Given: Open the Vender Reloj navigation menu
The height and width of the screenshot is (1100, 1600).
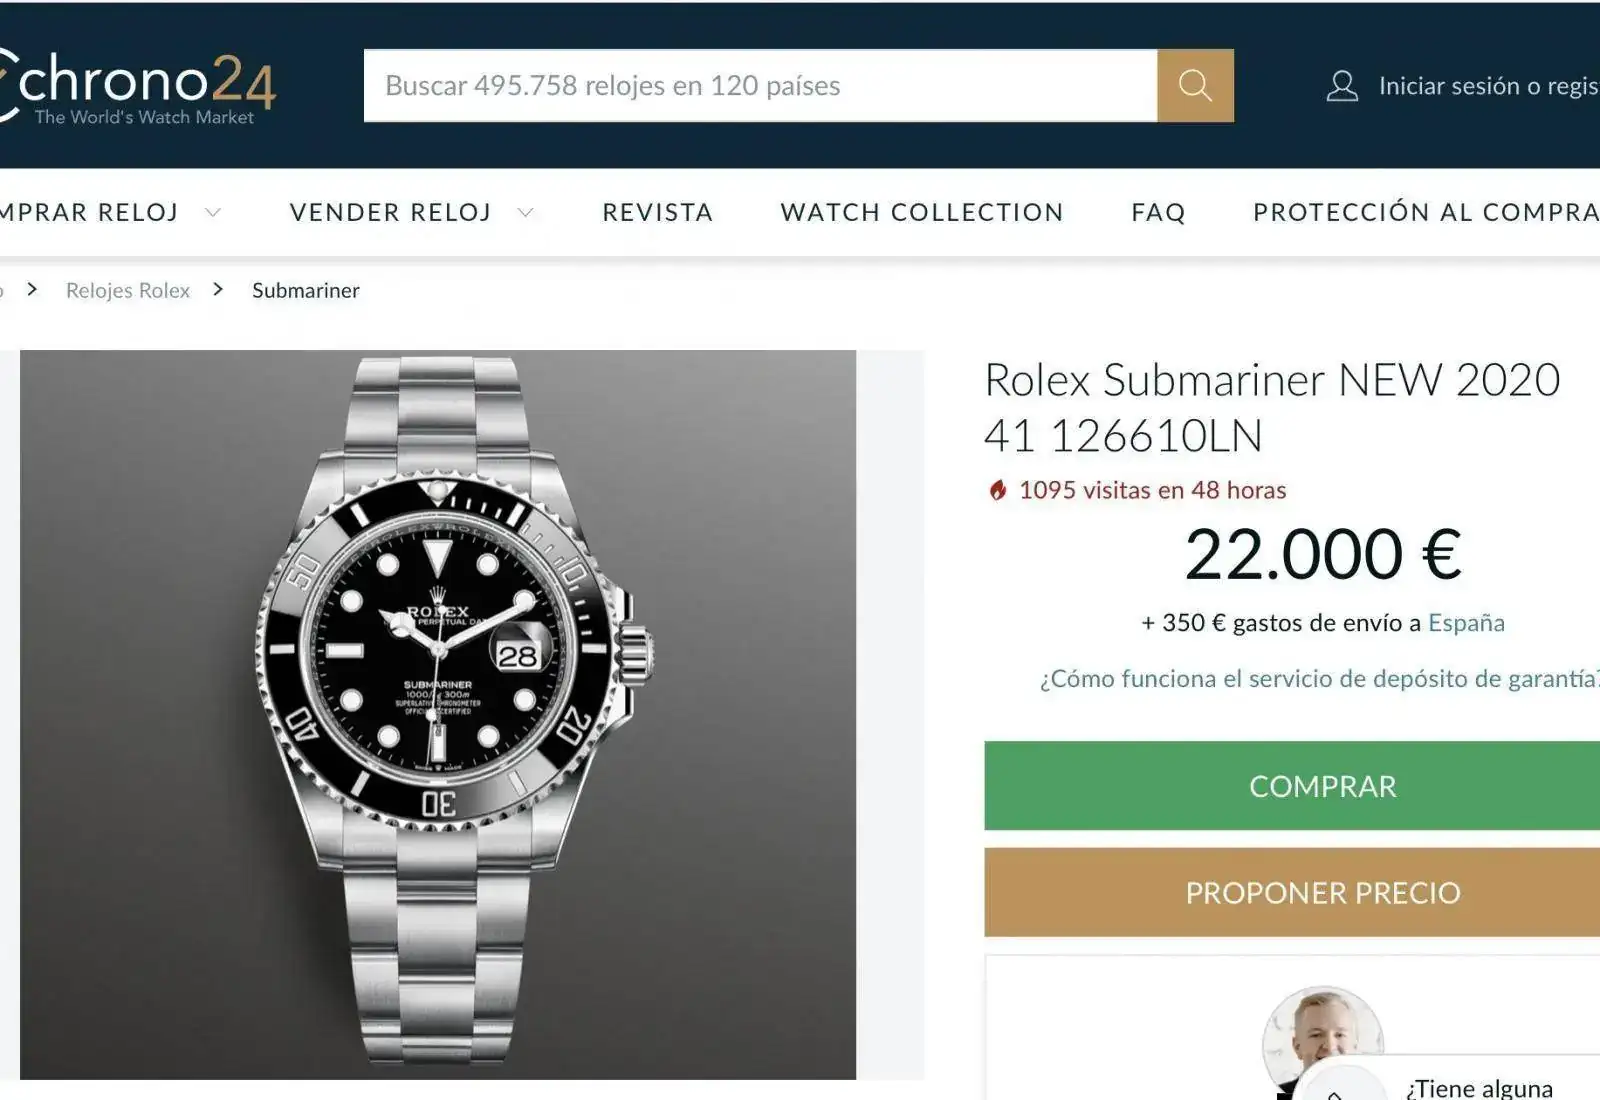Looking at the screenshot, I should 390,212.
